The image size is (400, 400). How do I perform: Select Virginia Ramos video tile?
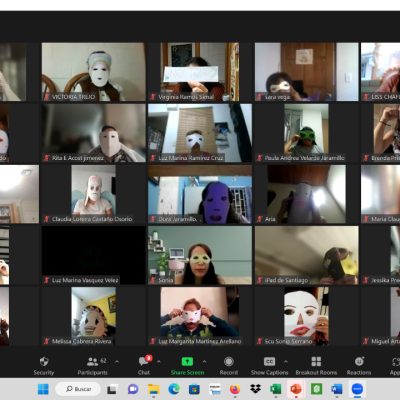click(x=200, y=72)
